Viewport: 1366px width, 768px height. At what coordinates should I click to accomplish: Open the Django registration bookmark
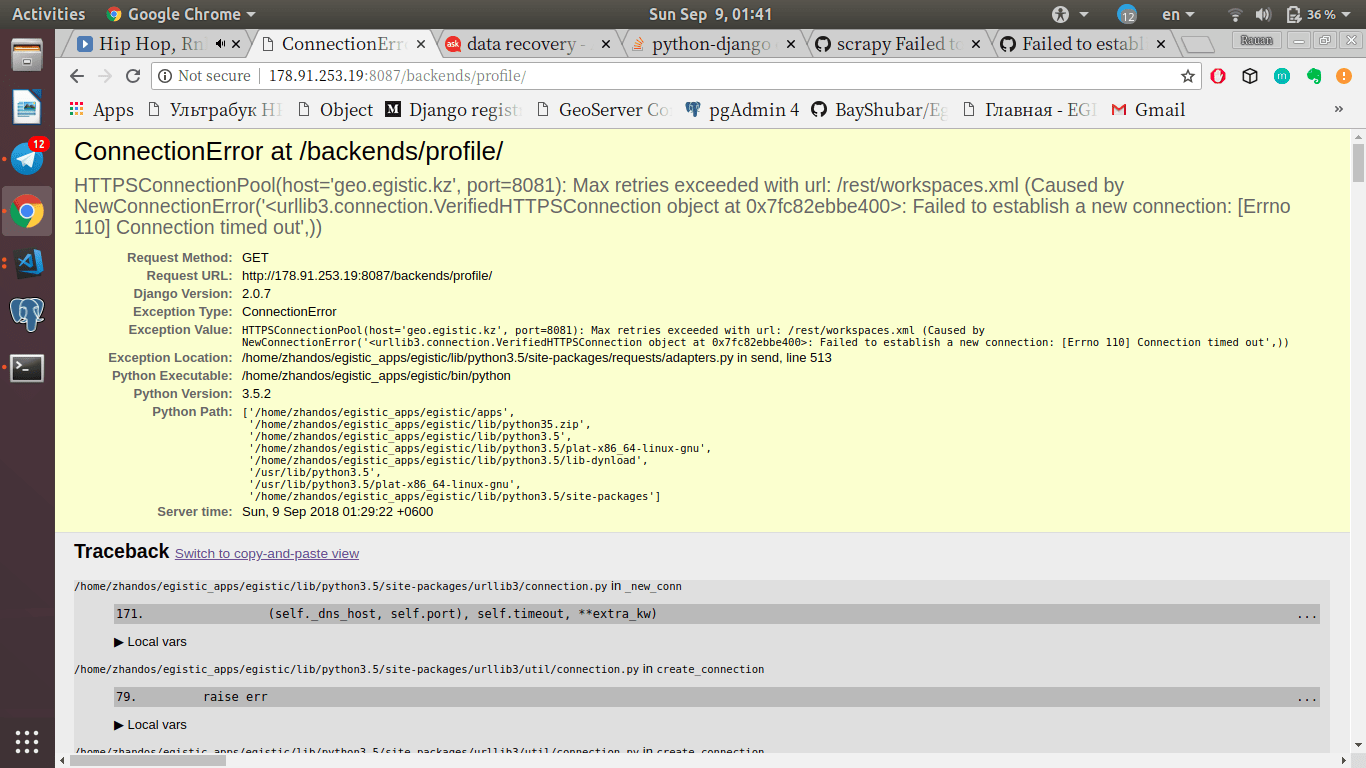[x=455, y=110]
